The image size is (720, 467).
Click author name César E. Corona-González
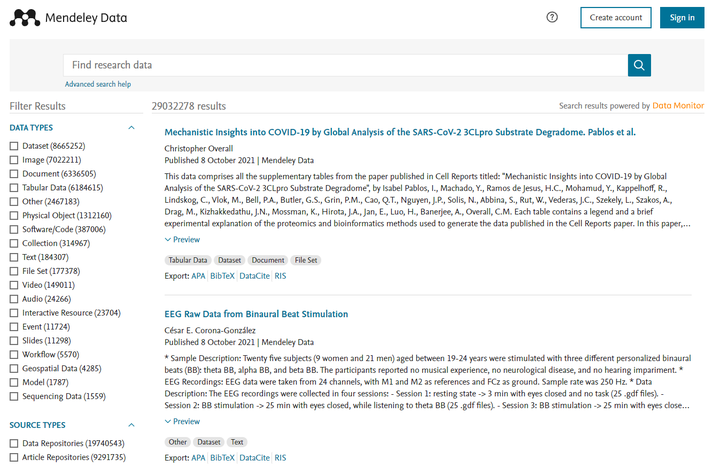210,331
